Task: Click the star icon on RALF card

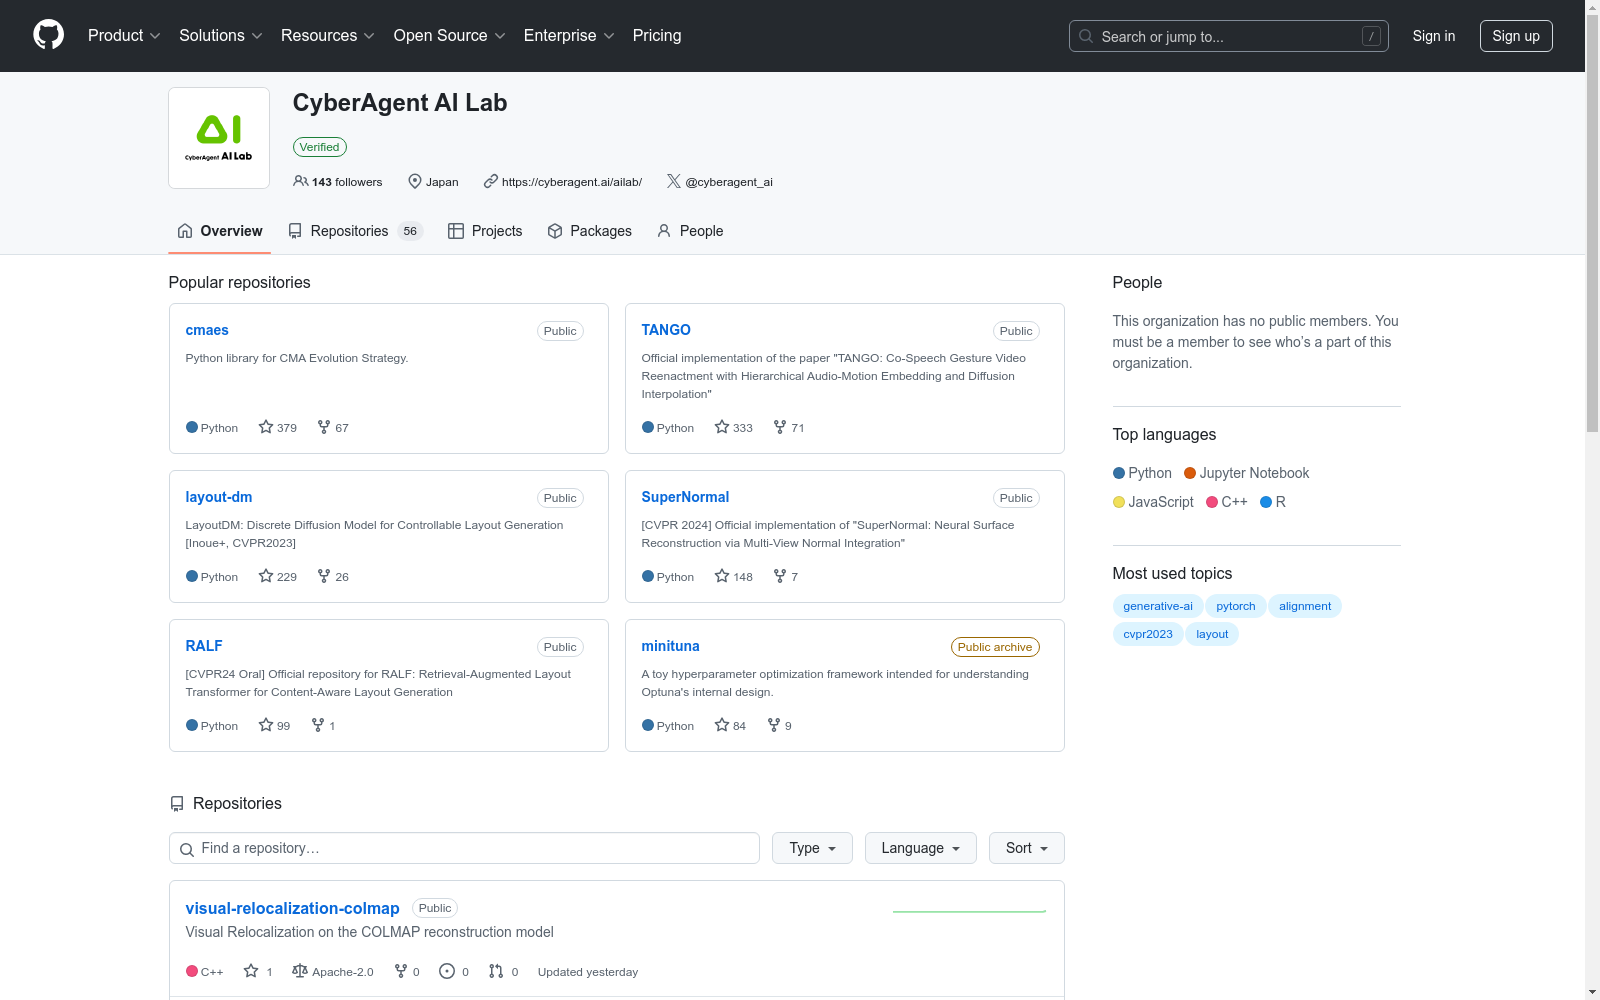Action: (x=266, y=725)
